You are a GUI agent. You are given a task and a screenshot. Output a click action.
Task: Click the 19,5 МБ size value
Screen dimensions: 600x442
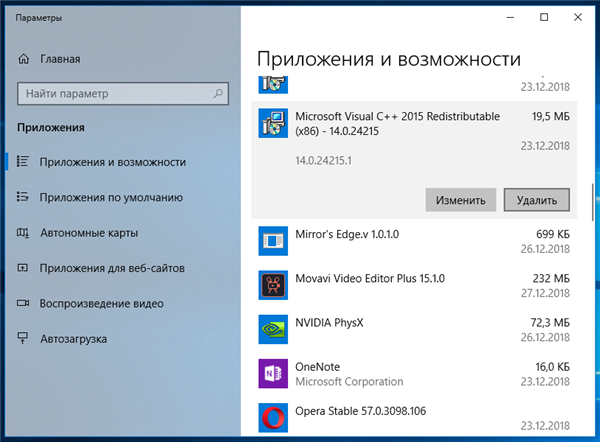tap(551, 116)
